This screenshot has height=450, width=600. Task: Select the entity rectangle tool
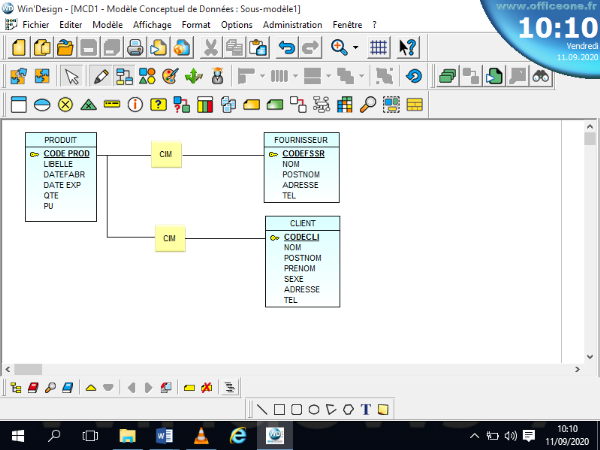[x=17, y=104]
